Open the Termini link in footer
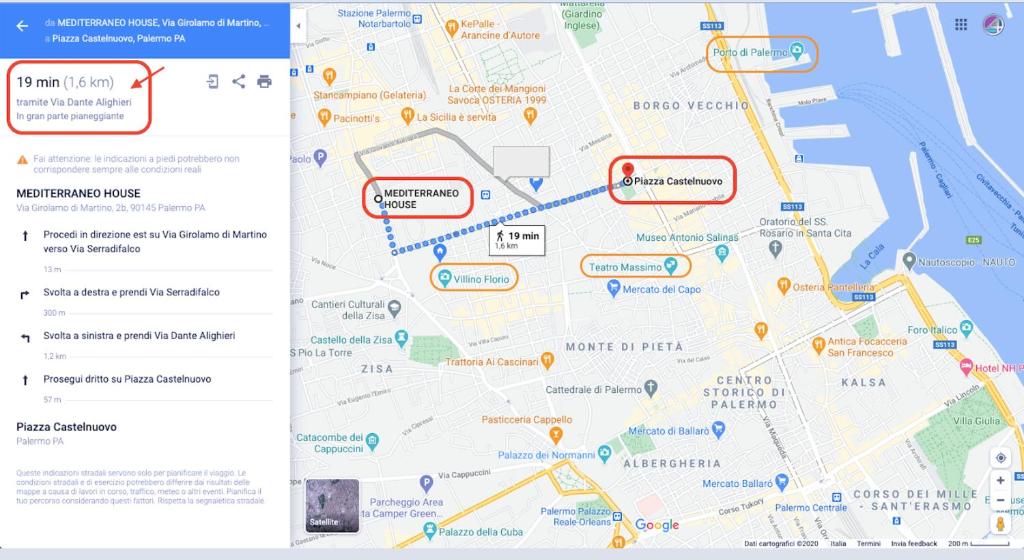The height and width of the screenshot is (560, 1024). 869,543
